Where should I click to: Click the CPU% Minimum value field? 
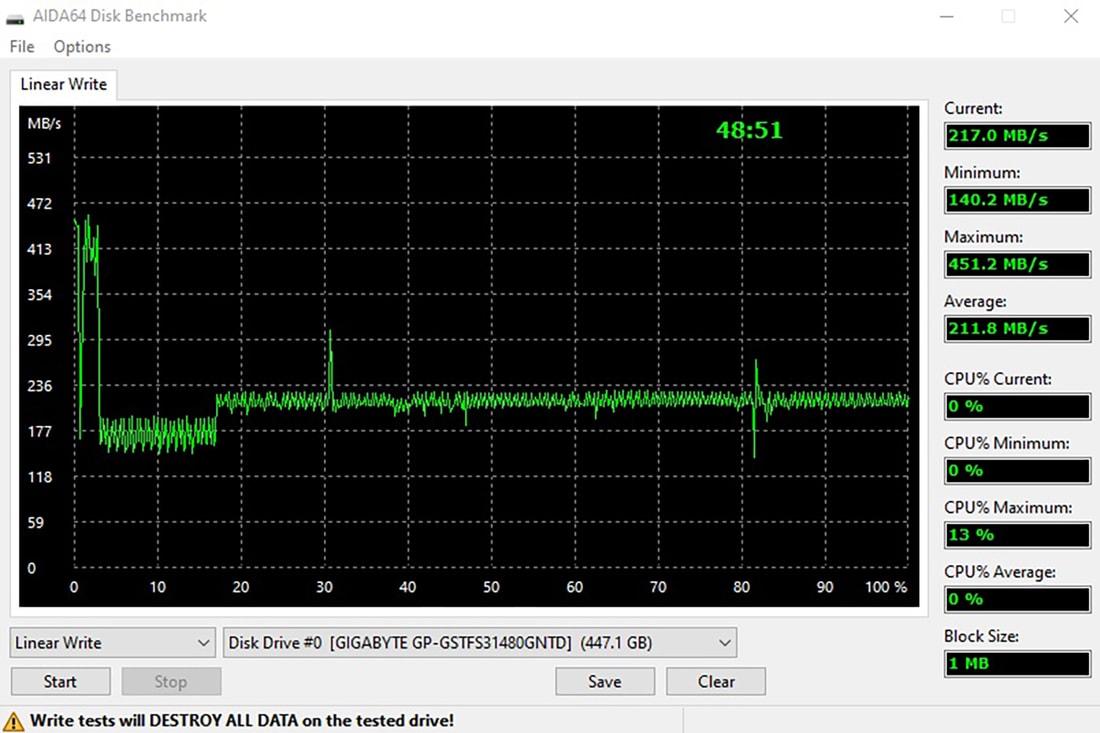pos(1017,471)
